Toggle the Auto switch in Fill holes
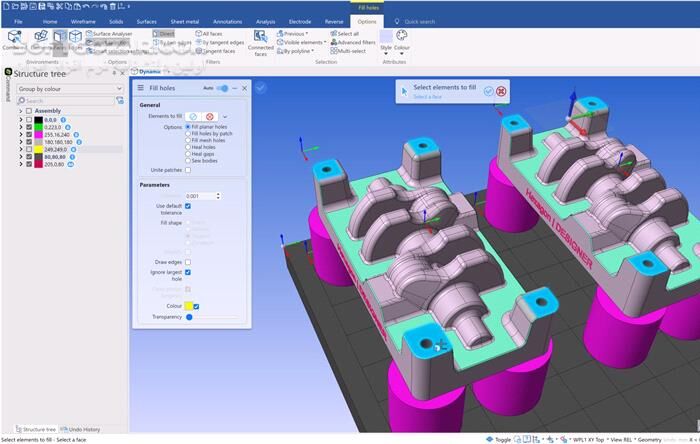 point(222,88)
